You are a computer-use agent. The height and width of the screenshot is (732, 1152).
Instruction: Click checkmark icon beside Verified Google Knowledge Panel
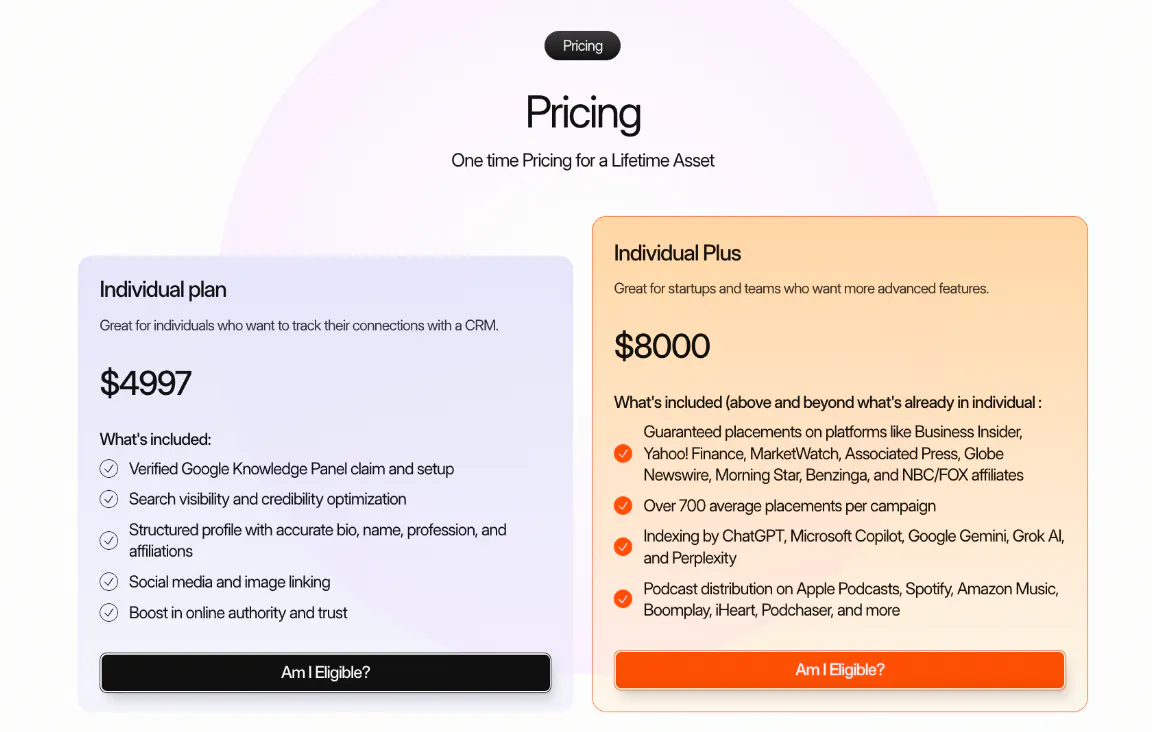point(109,468)
